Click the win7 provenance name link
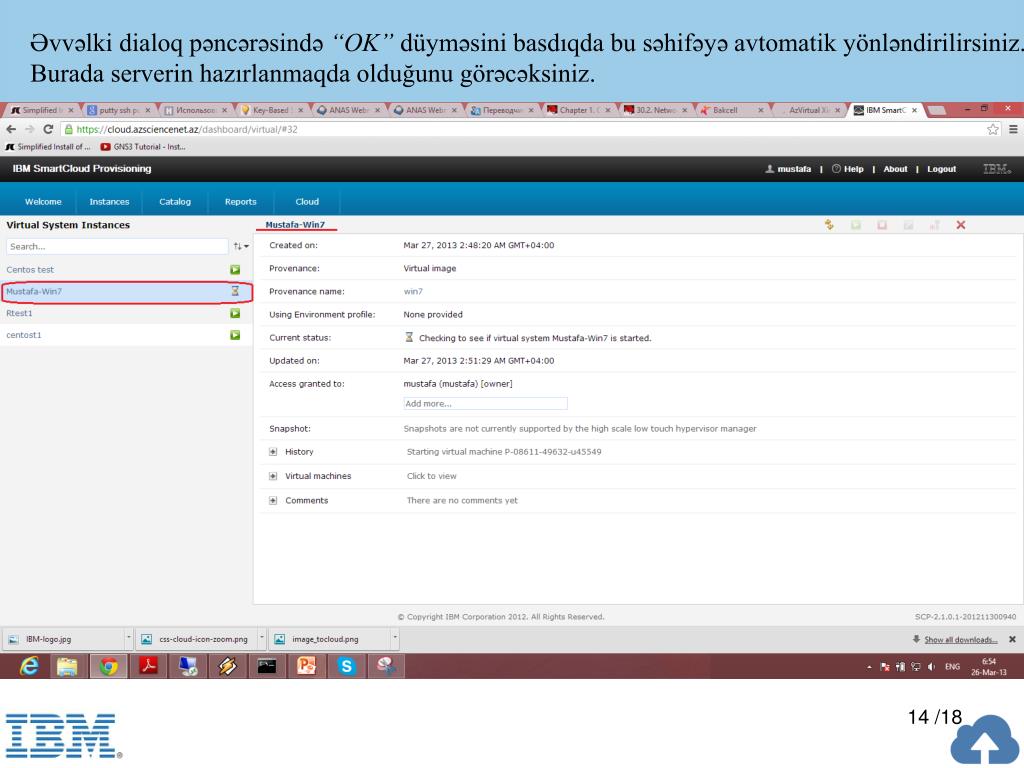The height and width of the screenshot is (768, 1024). coord(413,292)
